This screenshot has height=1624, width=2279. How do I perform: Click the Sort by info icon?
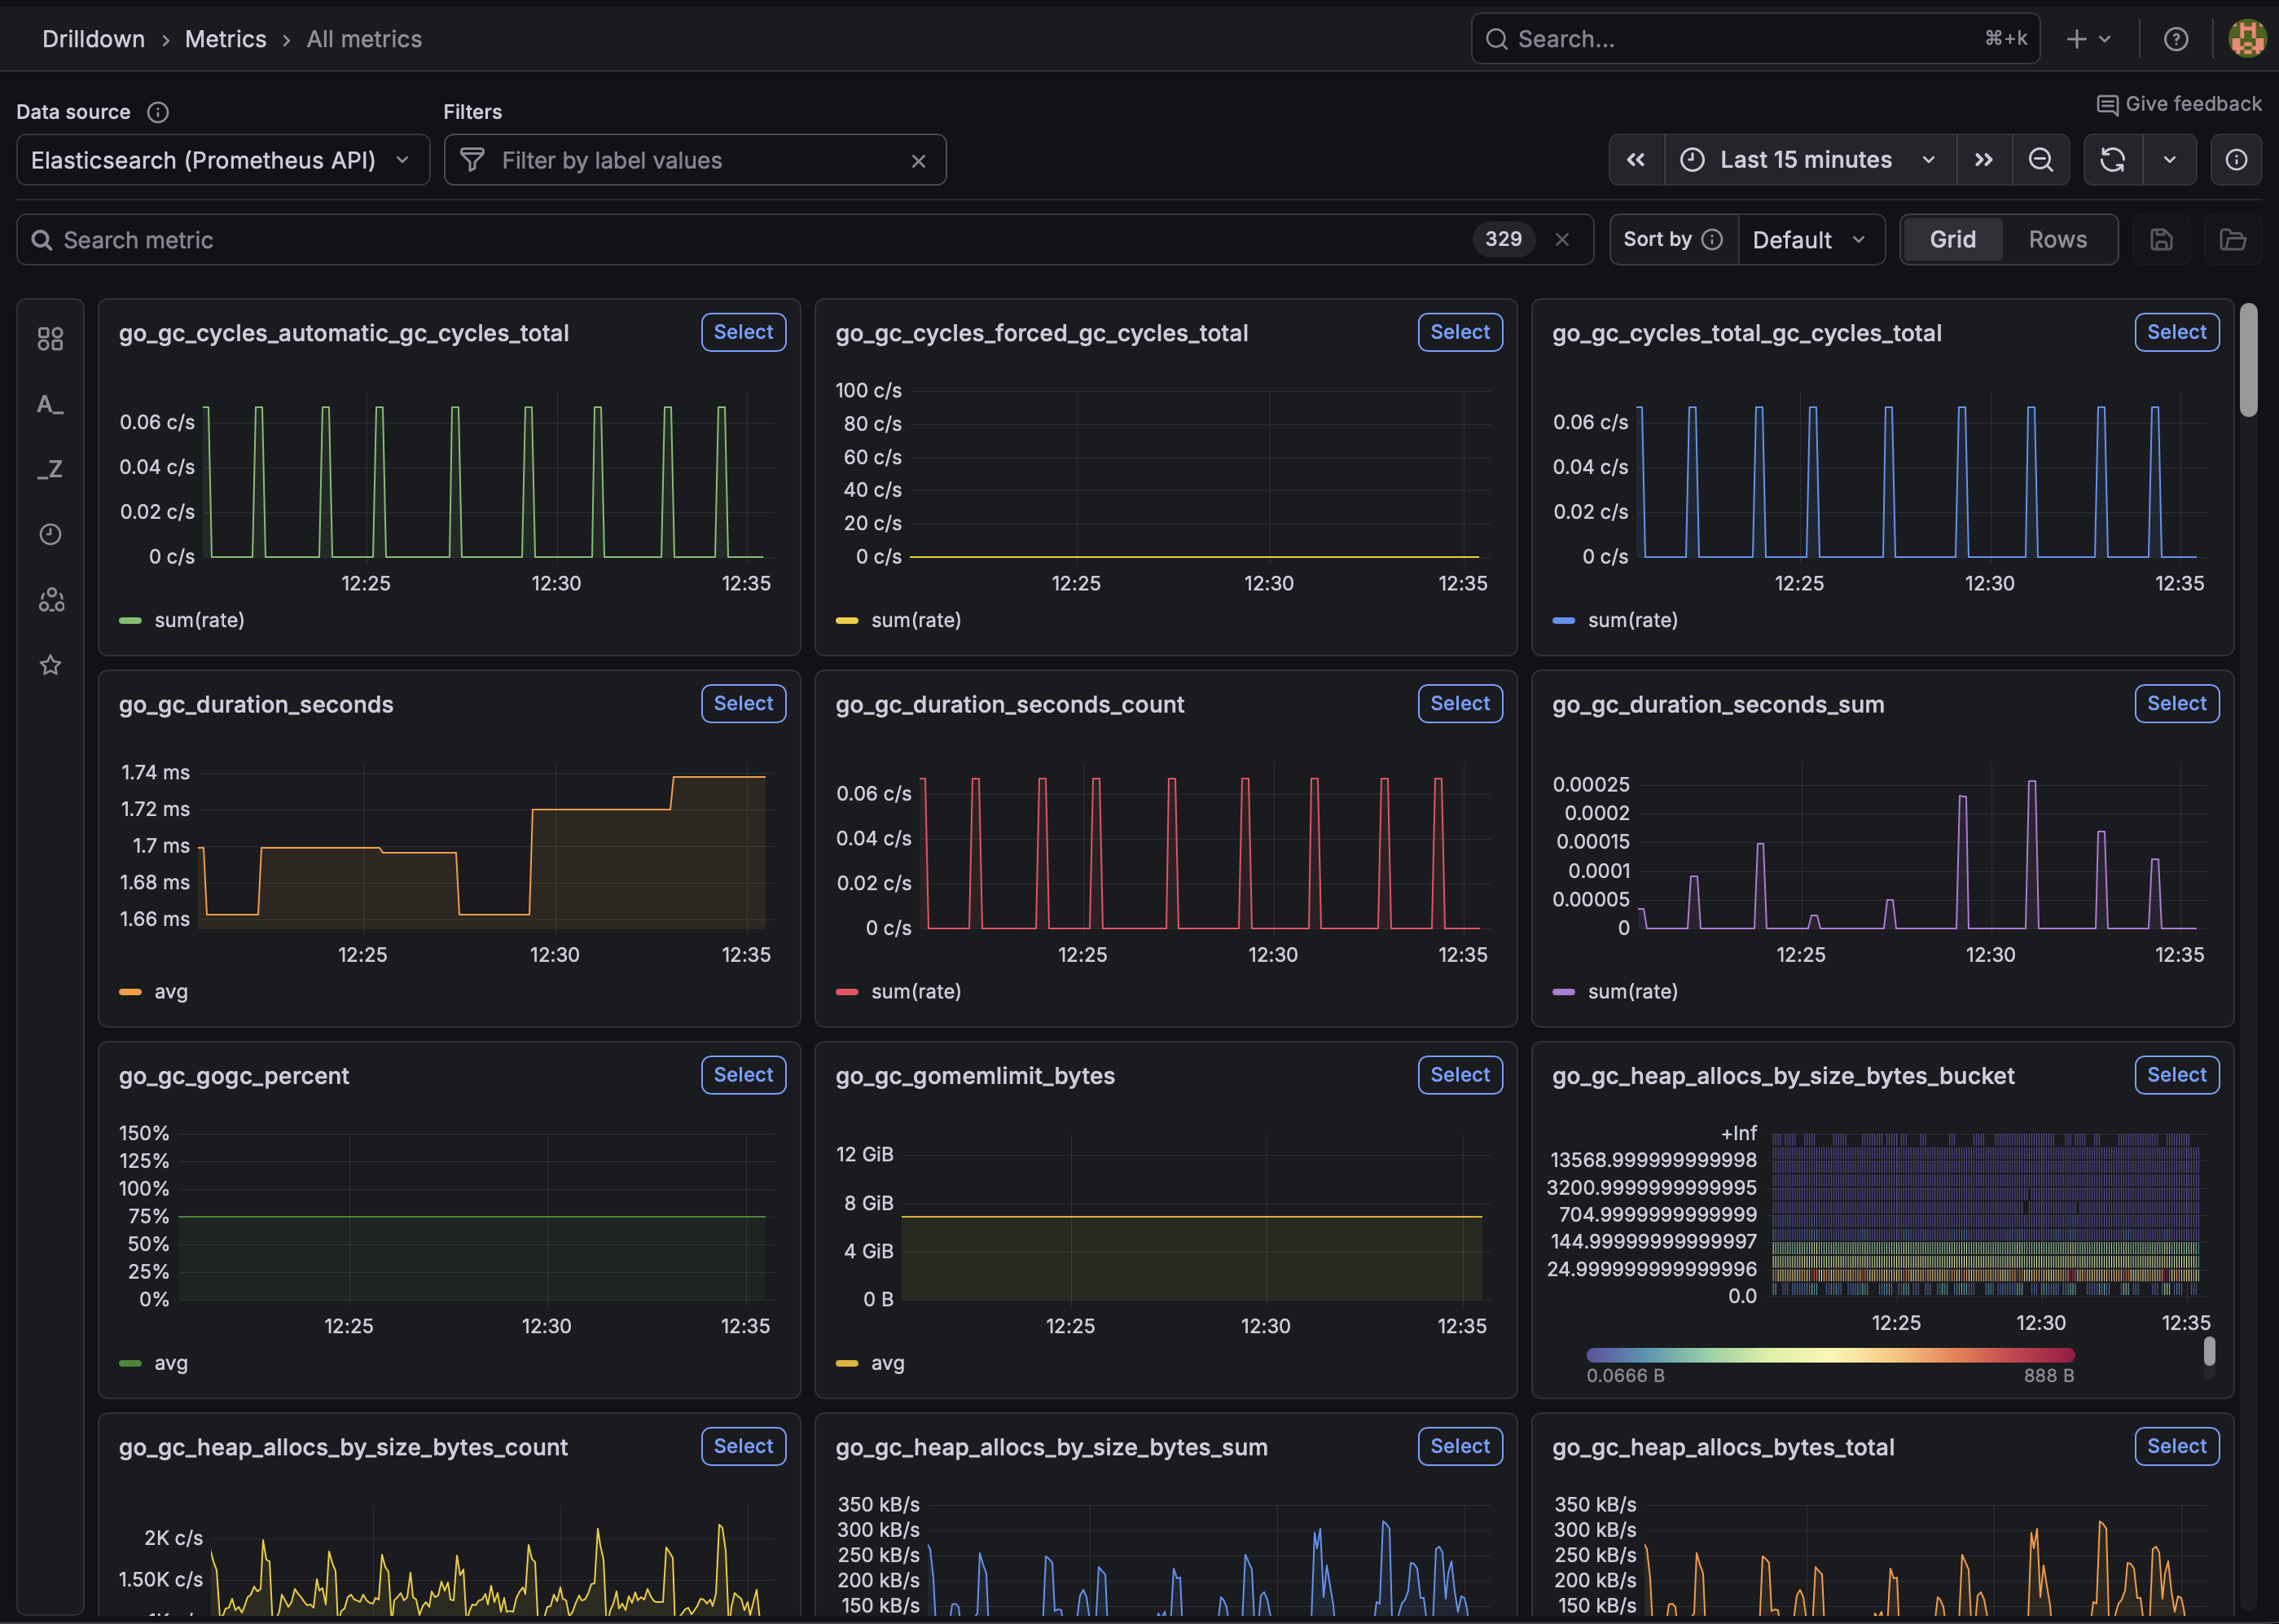point(1712,239)
